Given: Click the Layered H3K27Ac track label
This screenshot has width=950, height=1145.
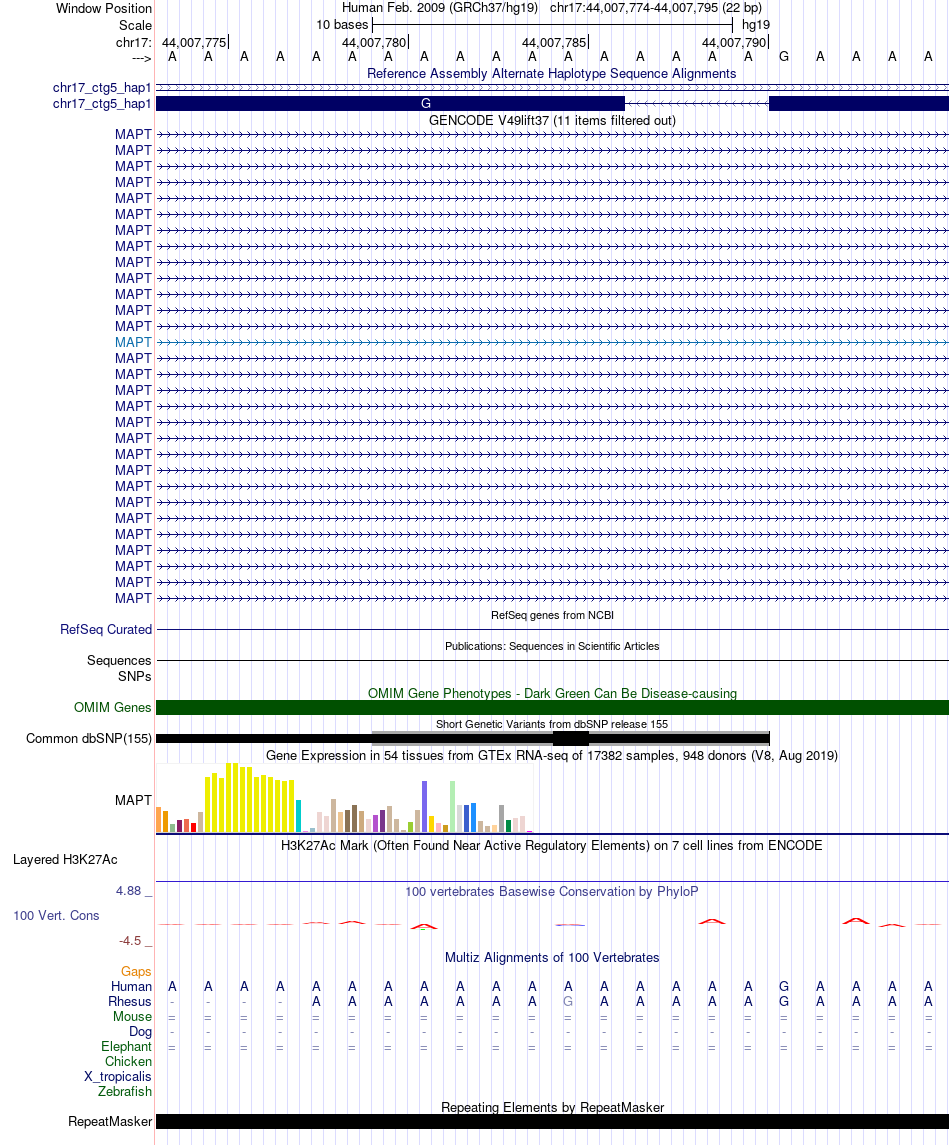Looking at the screenshot, I should (65, 860).
